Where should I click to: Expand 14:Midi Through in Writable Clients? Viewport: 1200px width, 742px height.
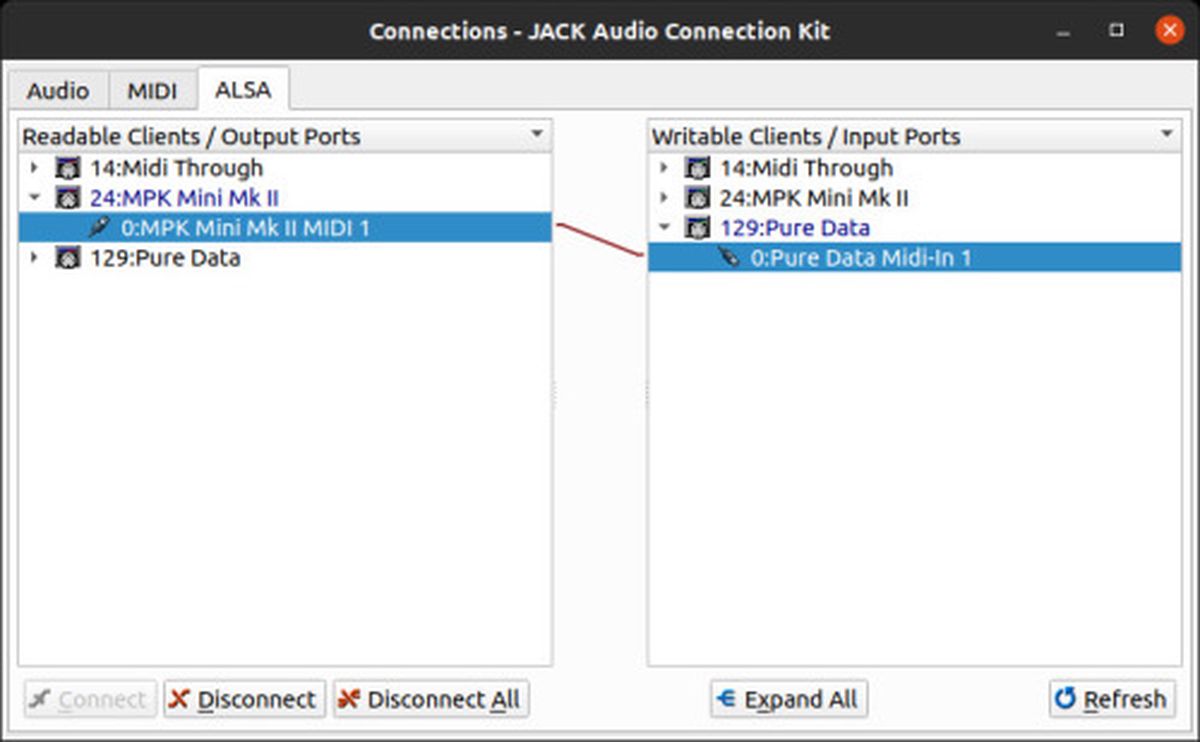[x=664, y=168]
